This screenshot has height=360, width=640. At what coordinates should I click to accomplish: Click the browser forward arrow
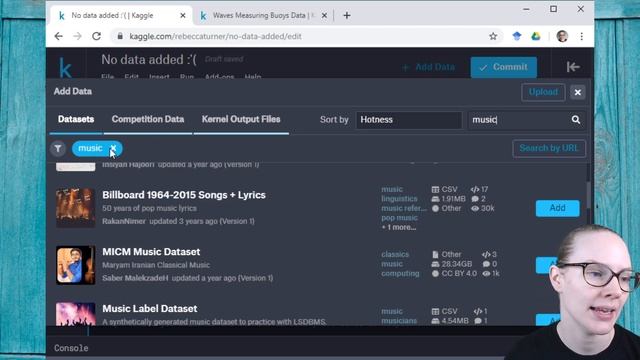(x=77, y=36)
